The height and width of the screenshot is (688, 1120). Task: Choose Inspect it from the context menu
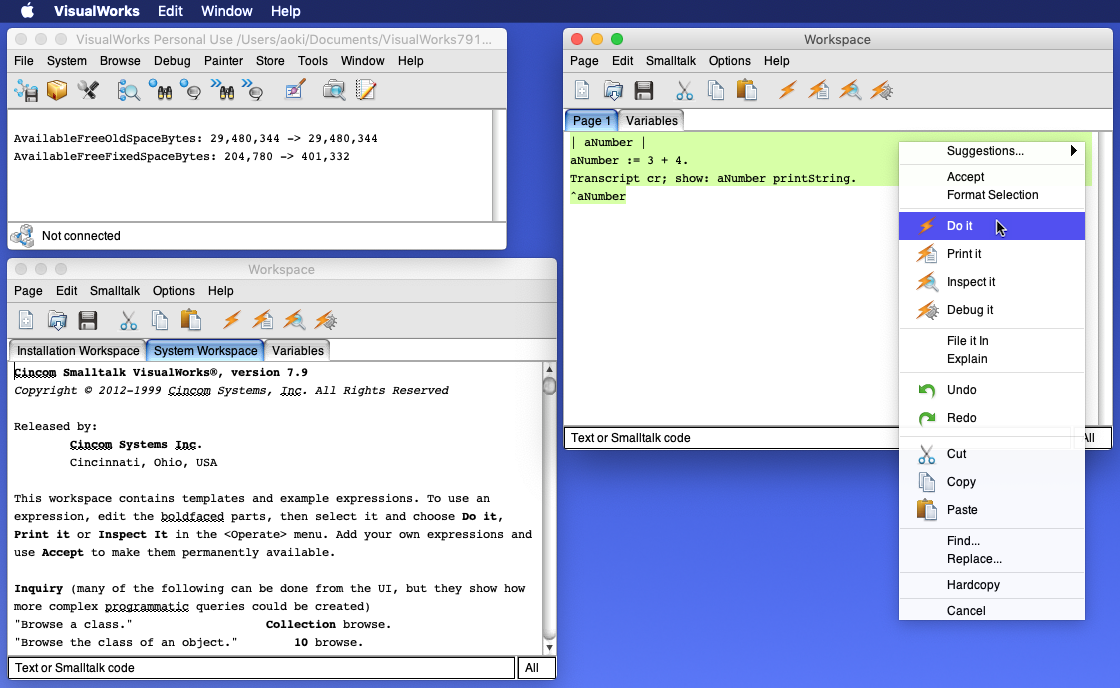[x=991, y=281]
